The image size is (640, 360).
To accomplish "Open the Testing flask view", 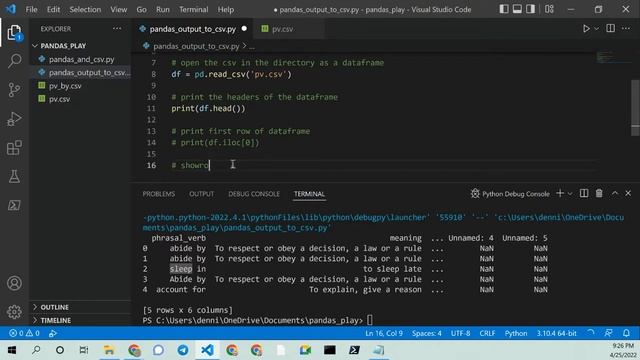I will [x=14, y=176].
